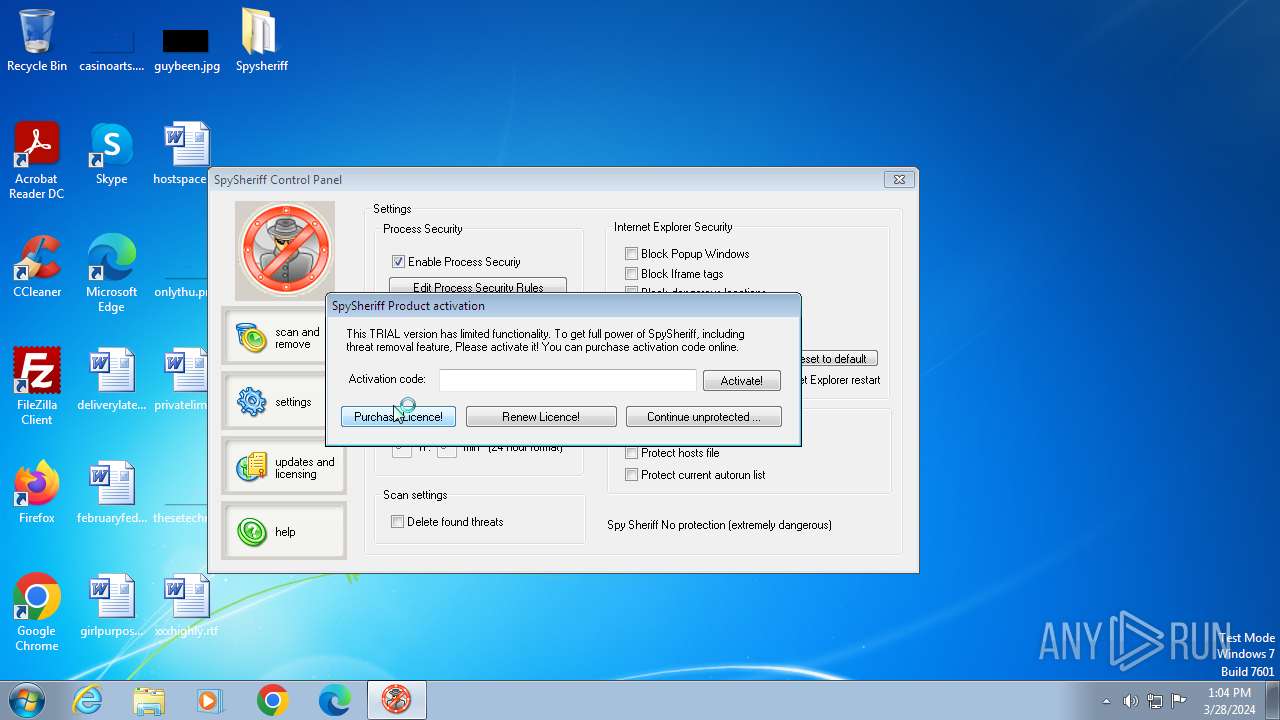Click the Show desktop strip on taskbar
The width and height of the screenshot is (1280, 720).
(x=1272, y=700)
